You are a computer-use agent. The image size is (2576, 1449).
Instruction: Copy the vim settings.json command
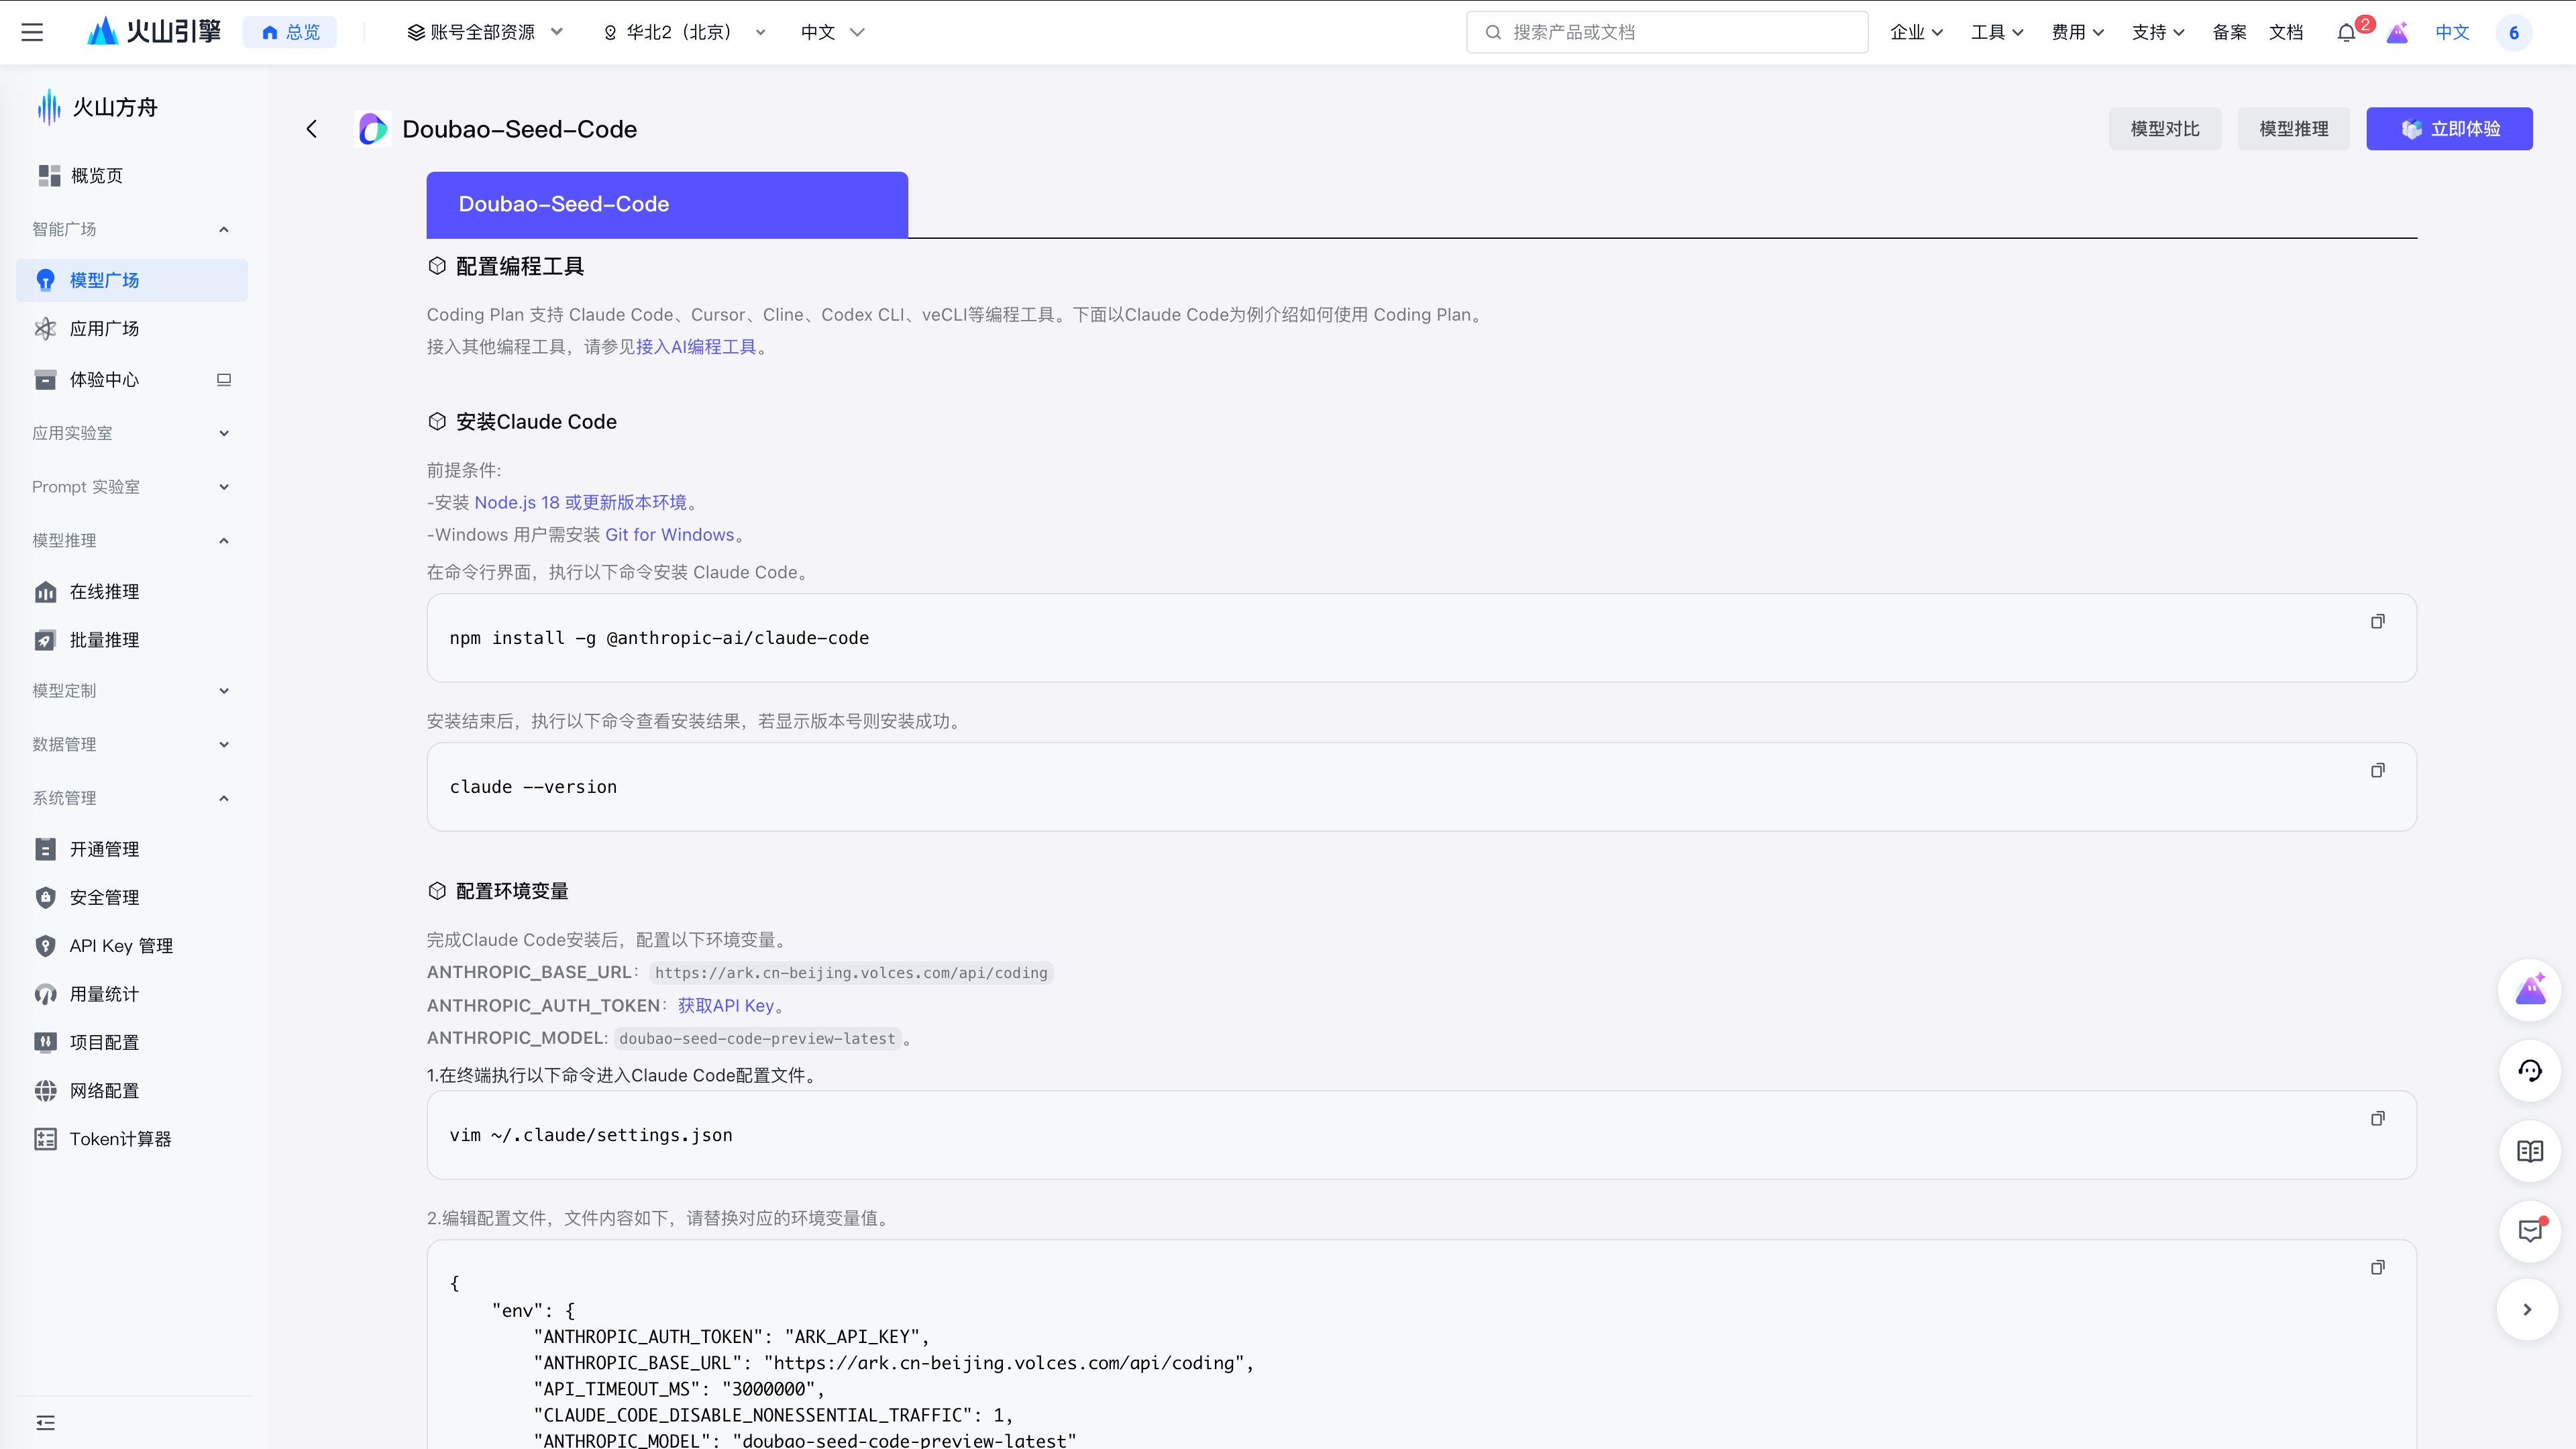pos(2377,1118)
